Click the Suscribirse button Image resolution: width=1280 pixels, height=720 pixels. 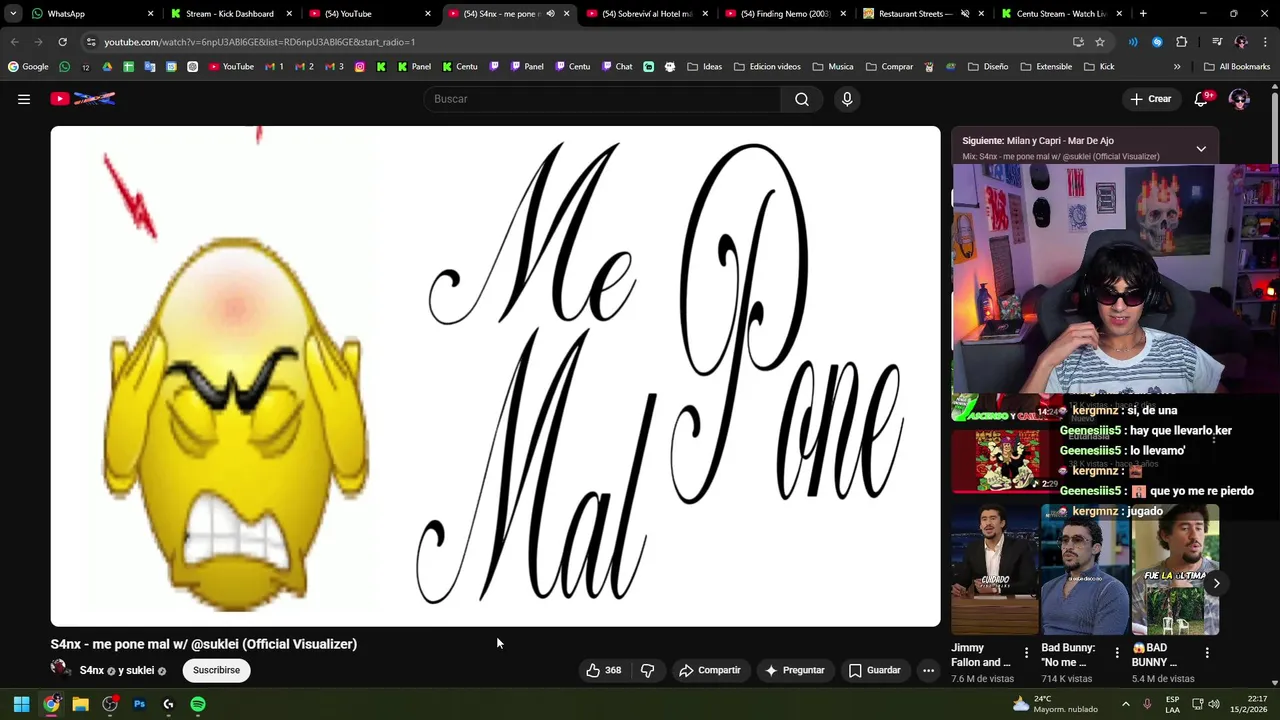pos(216,670)
